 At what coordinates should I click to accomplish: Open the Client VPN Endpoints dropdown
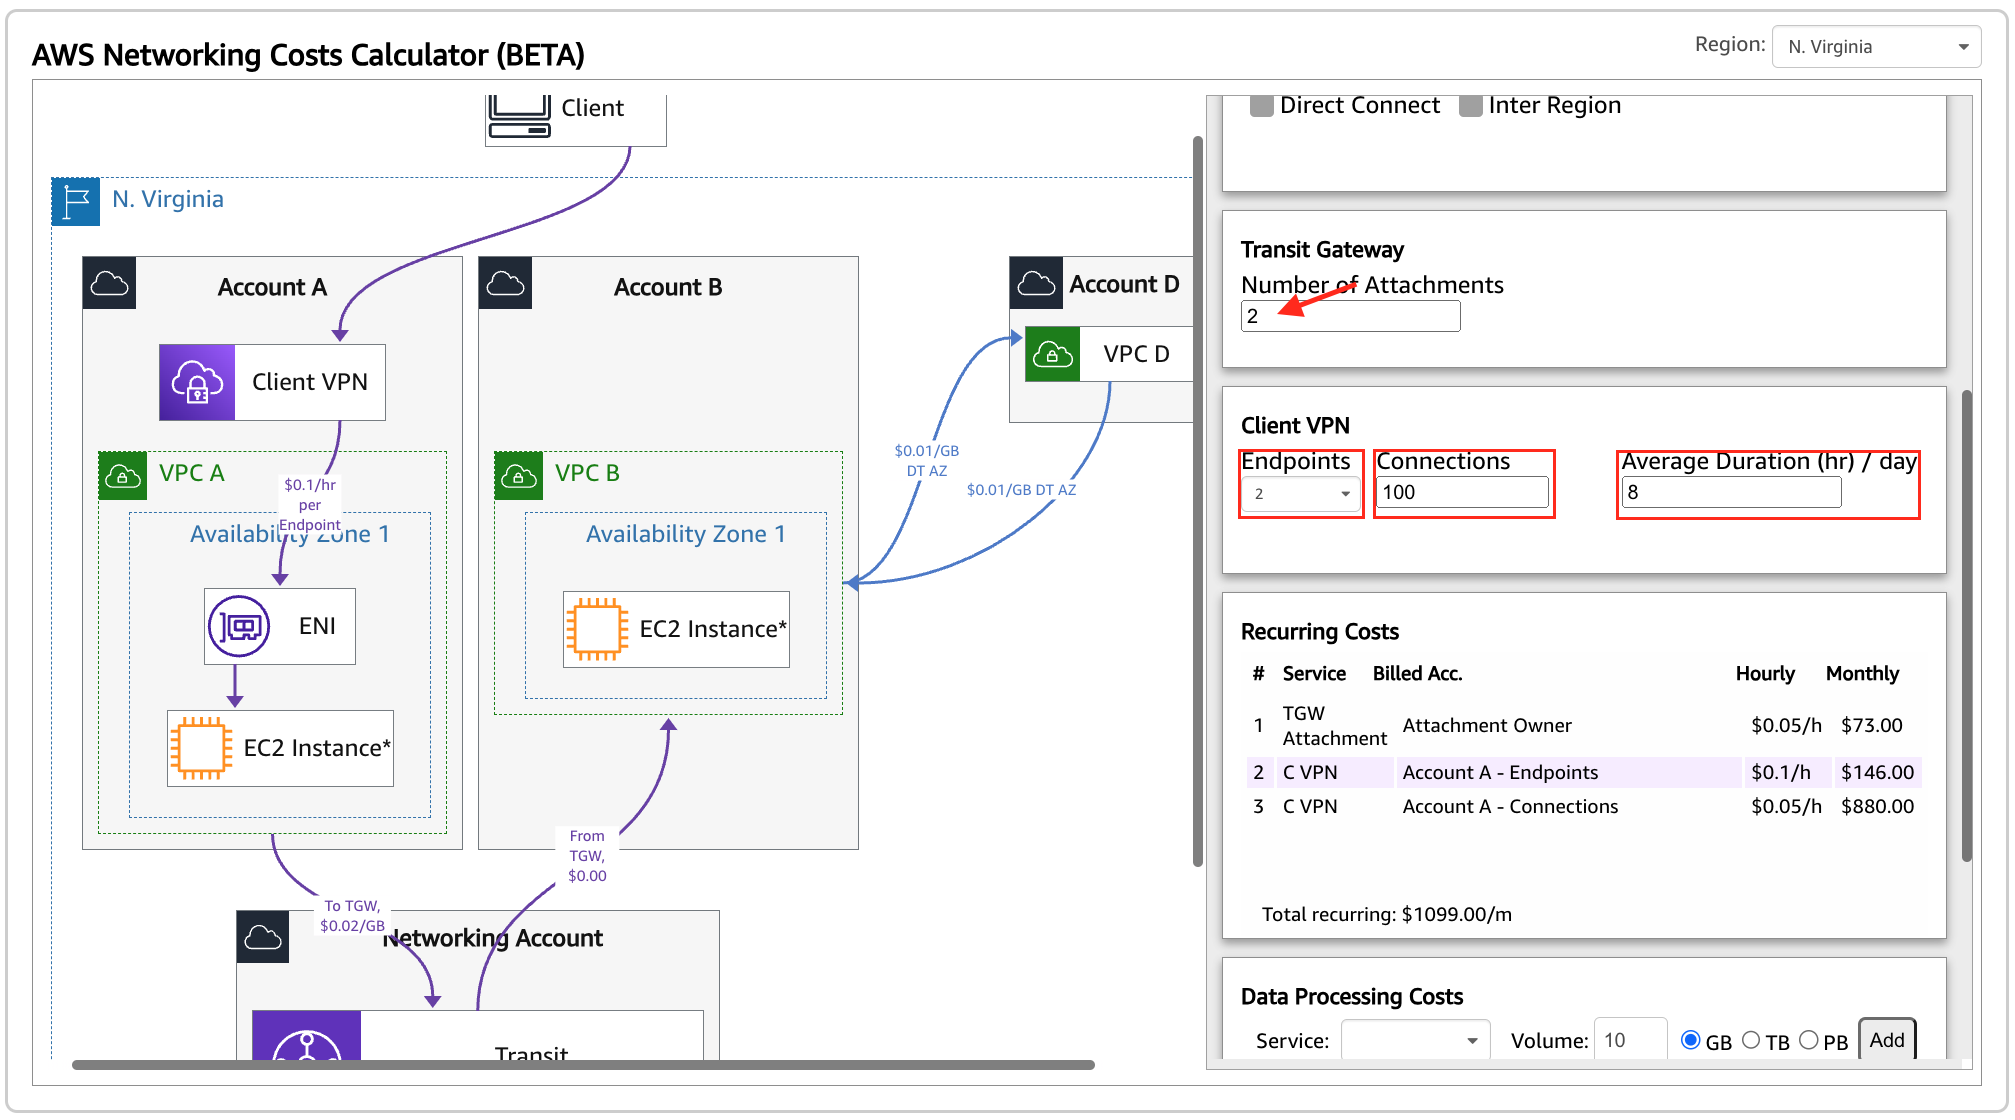pyautogui.click(x=1301, y=493)
